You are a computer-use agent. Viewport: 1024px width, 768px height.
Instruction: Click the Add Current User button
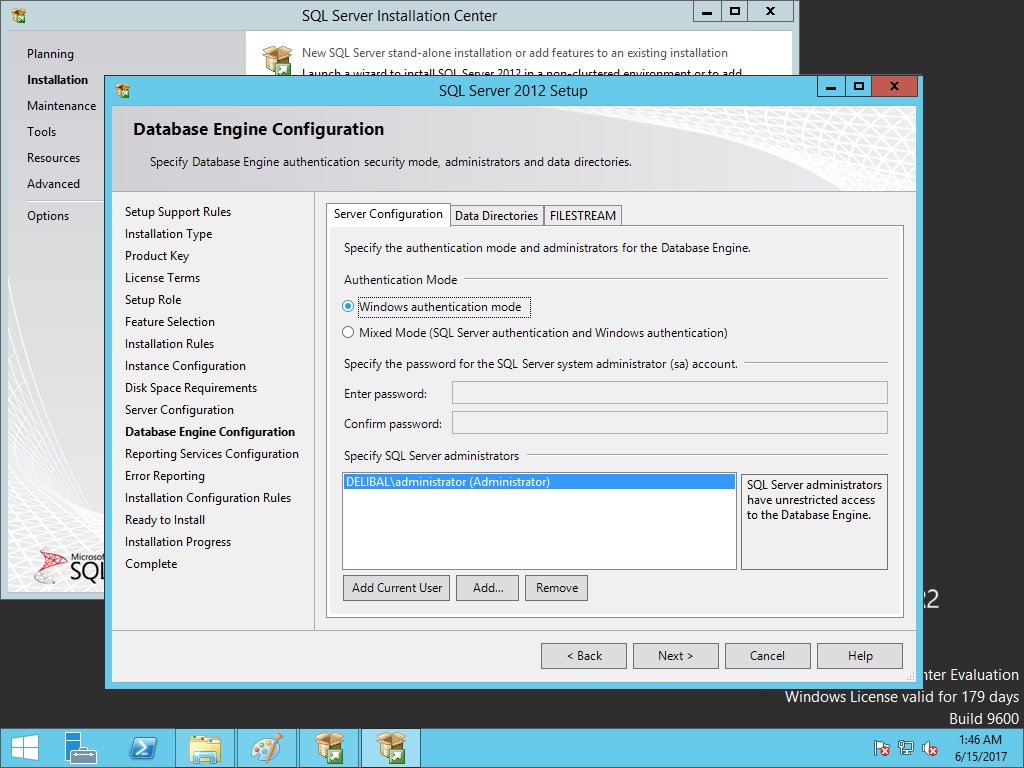[x=396, y=588]
